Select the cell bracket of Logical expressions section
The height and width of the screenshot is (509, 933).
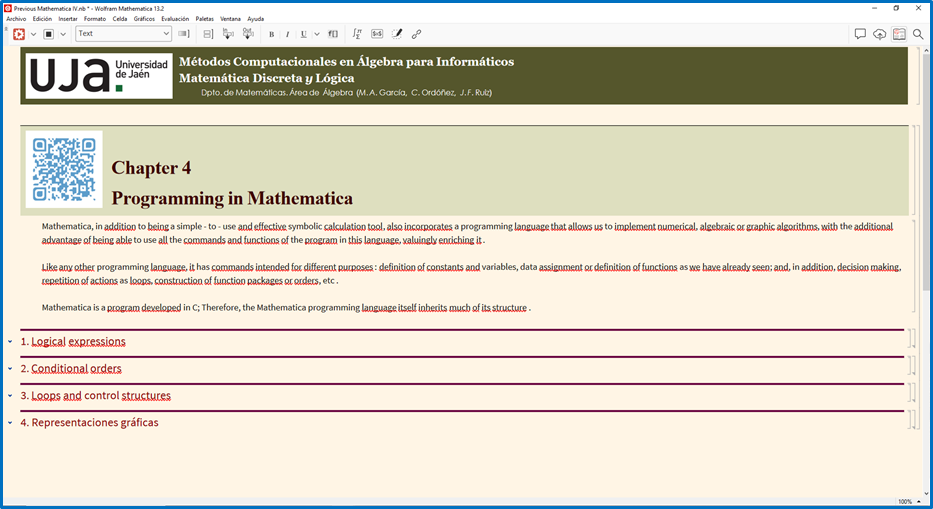point(912,339)
